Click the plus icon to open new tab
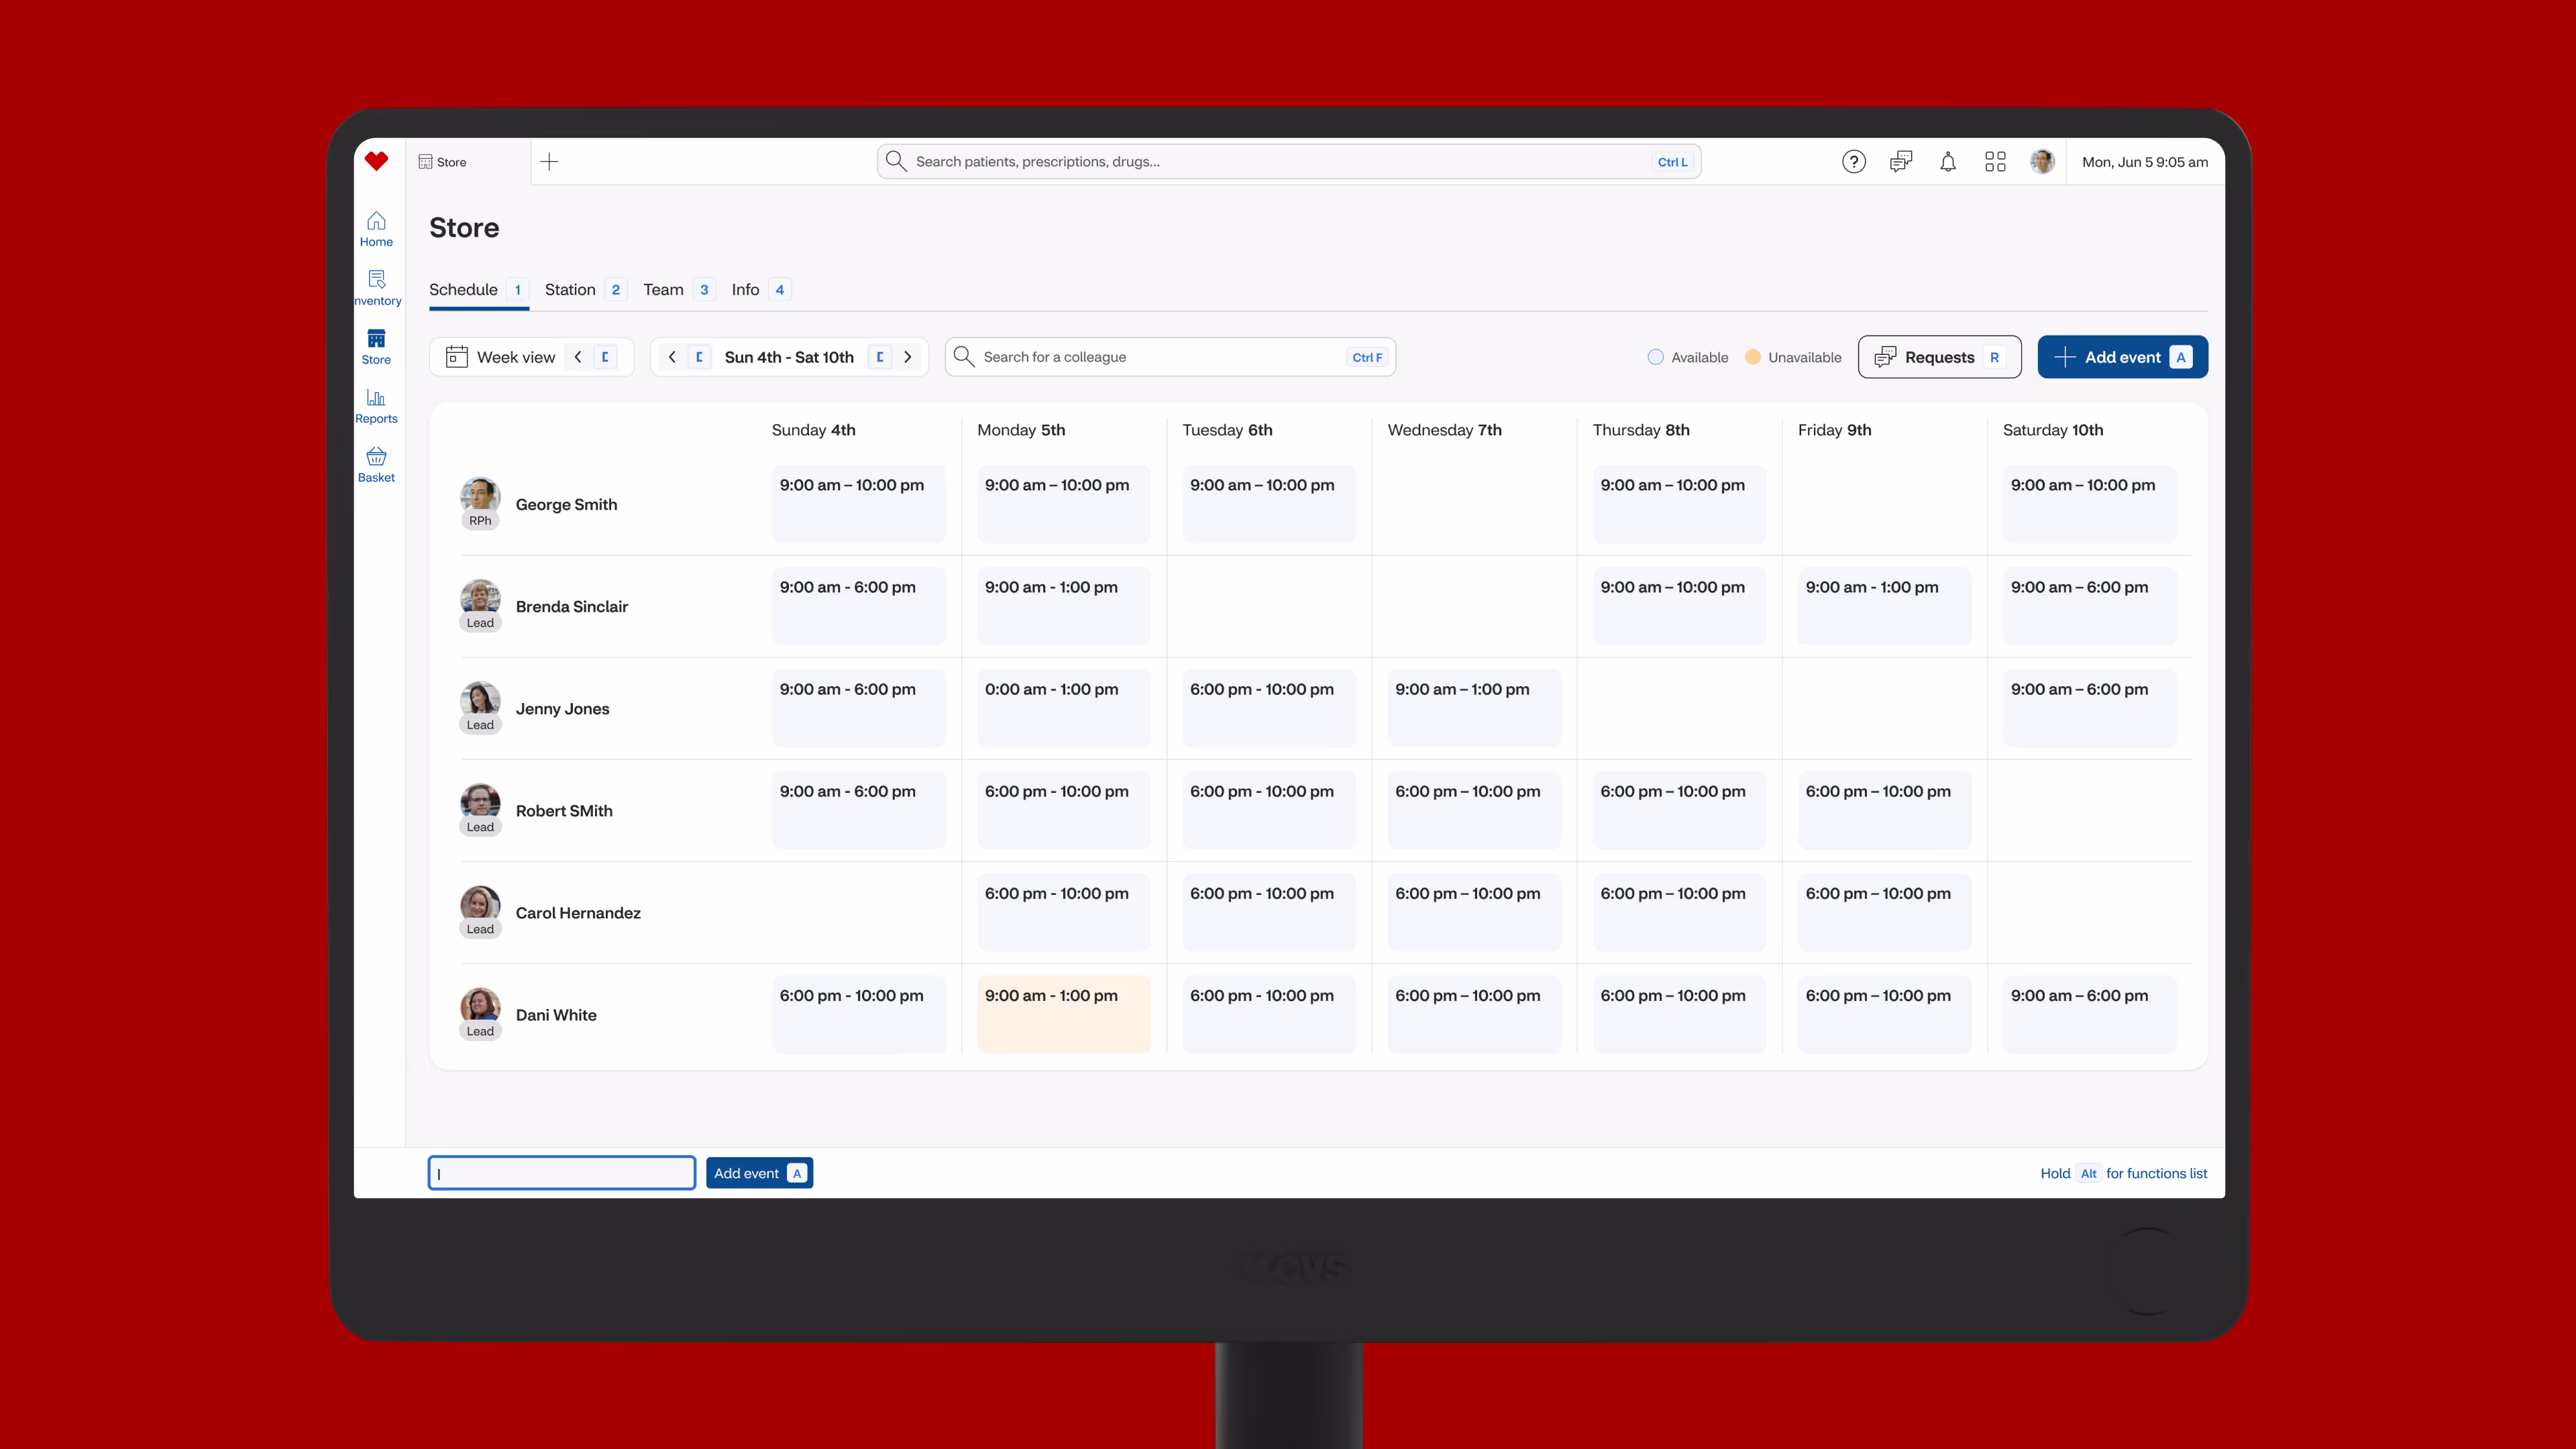 pyautogui.click(x=549, y=162)
